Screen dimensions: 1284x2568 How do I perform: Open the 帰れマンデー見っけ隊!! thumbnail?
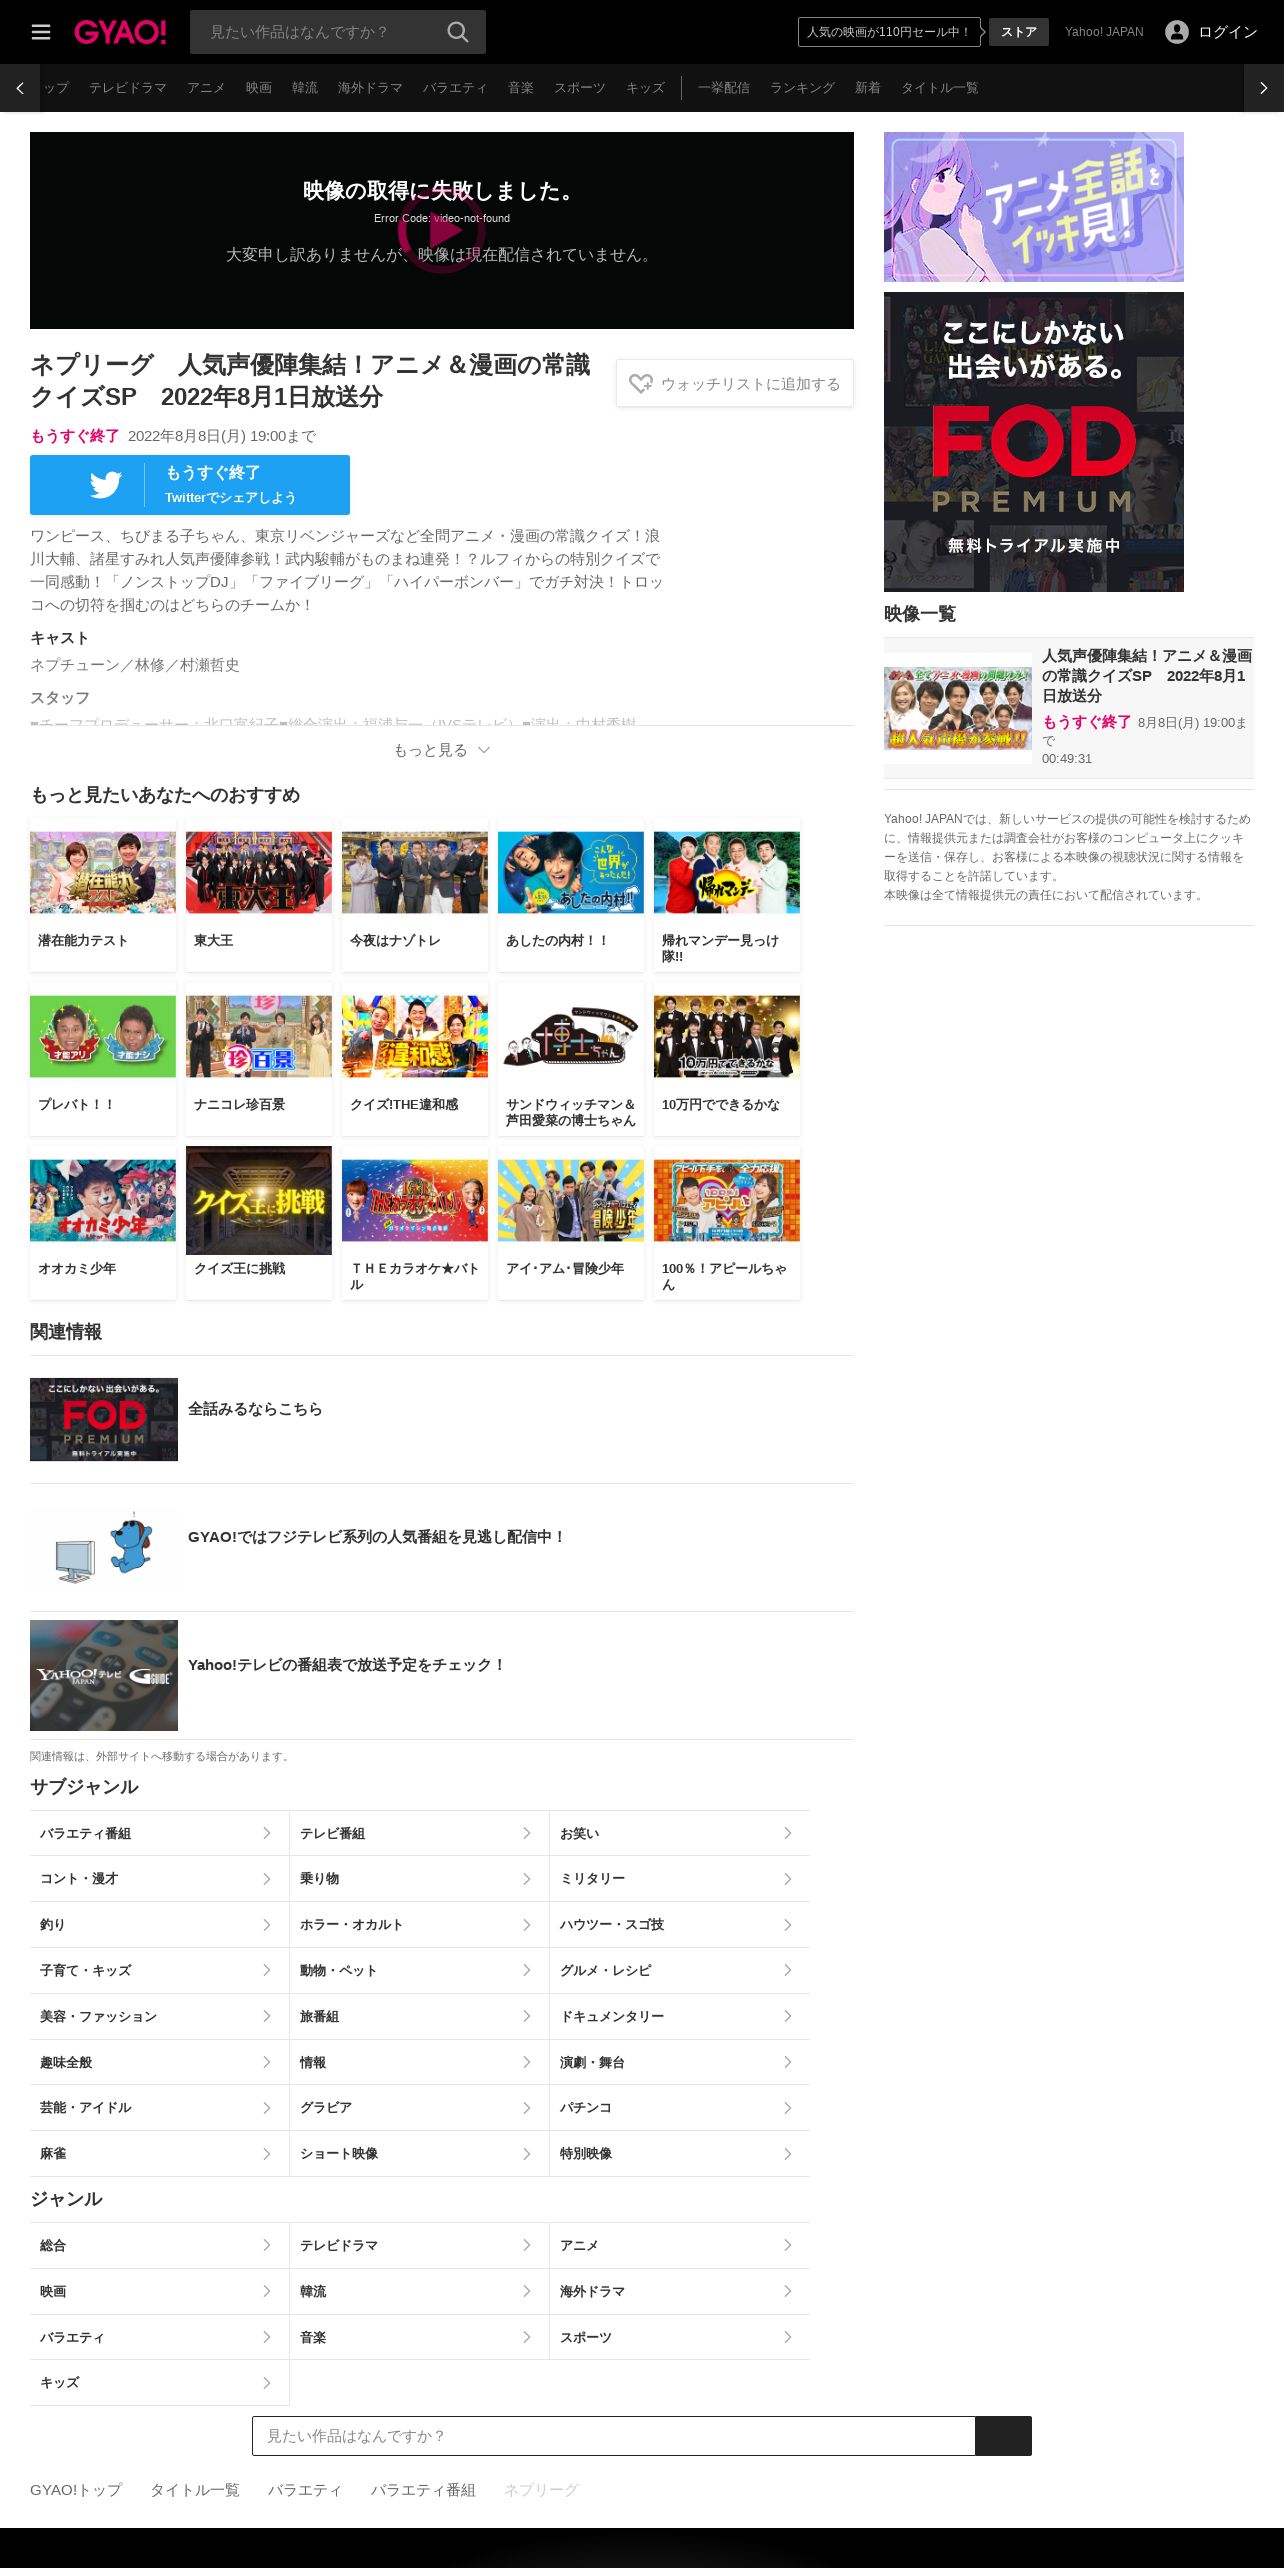727,873
